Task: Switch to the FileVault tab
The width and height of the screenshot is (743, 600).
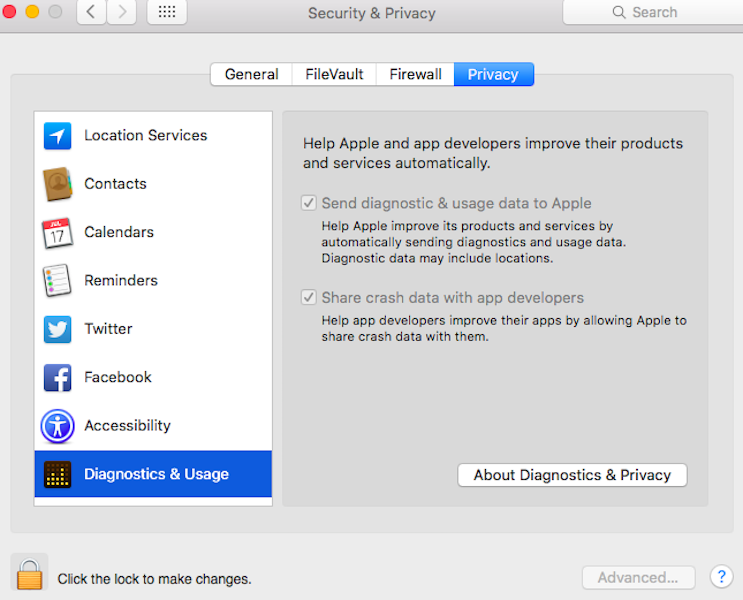Action: pyautogui.click(x=334, y=74)
